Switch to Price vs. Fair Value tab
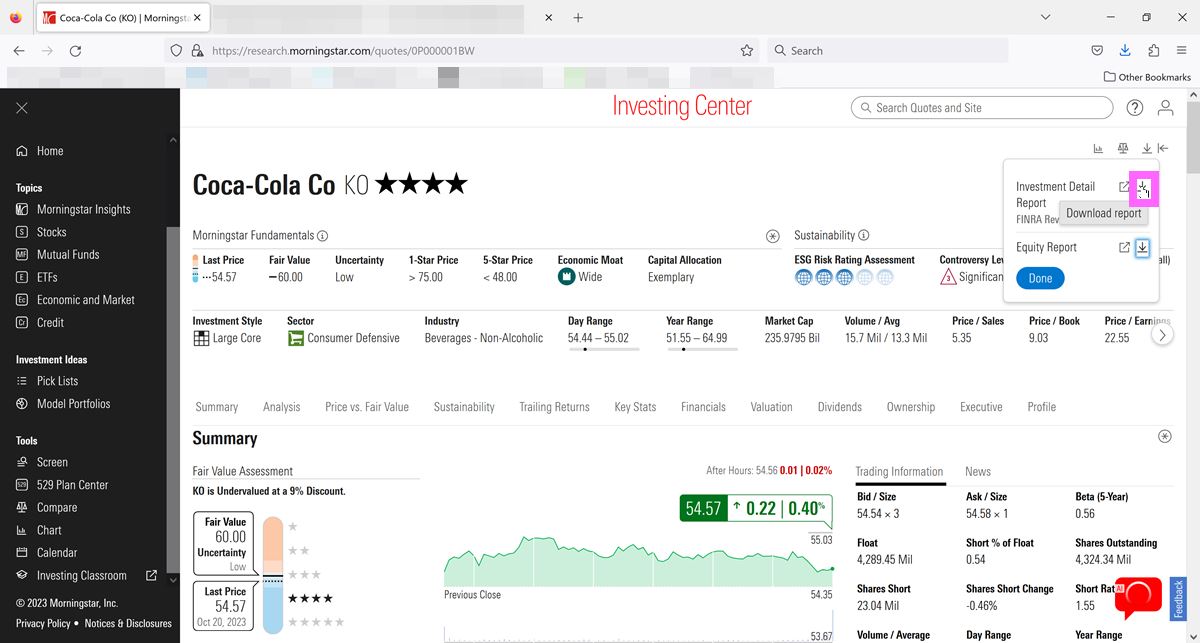The width and height of the screenshot is (1200, 643). coord(367,407)
